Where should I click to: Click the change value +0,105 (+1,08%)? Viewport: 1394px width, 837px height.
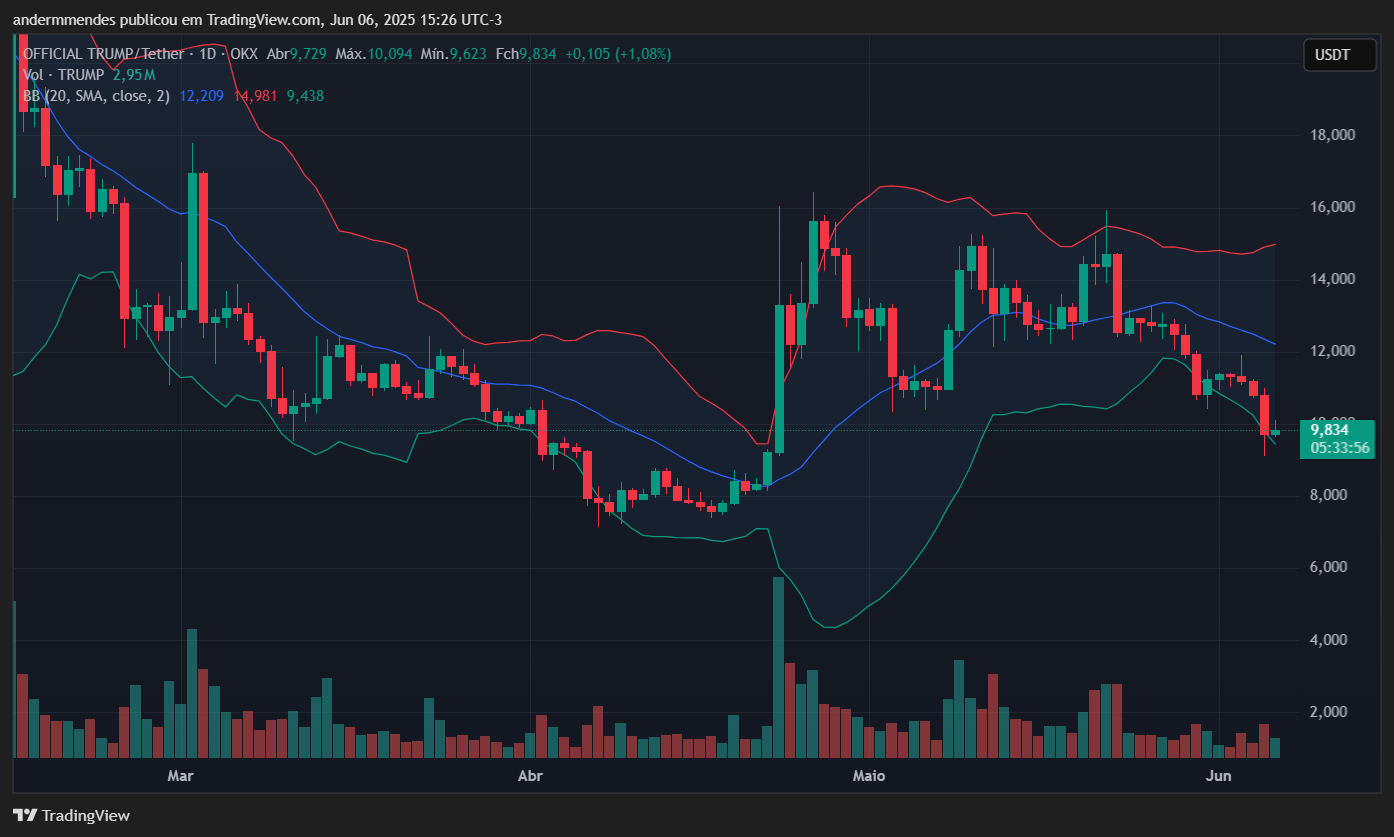tap(618, 54)
